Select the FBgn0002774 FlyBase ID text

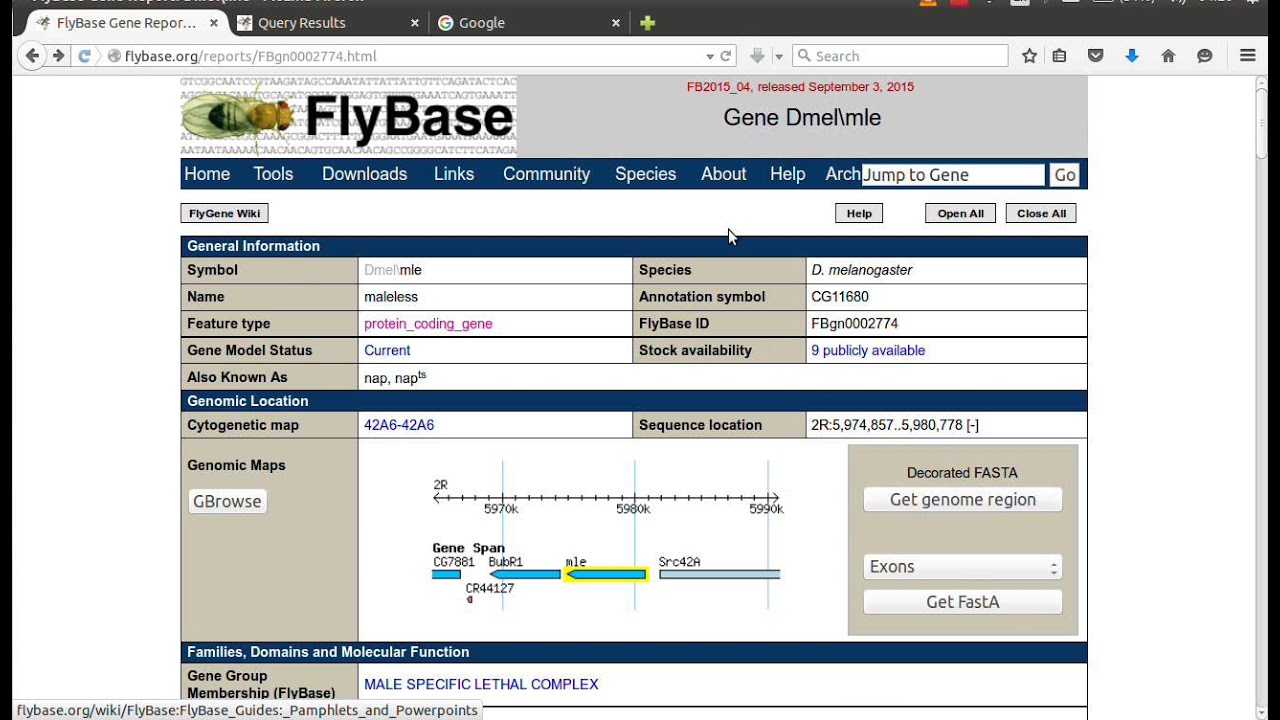coord(855,324)
